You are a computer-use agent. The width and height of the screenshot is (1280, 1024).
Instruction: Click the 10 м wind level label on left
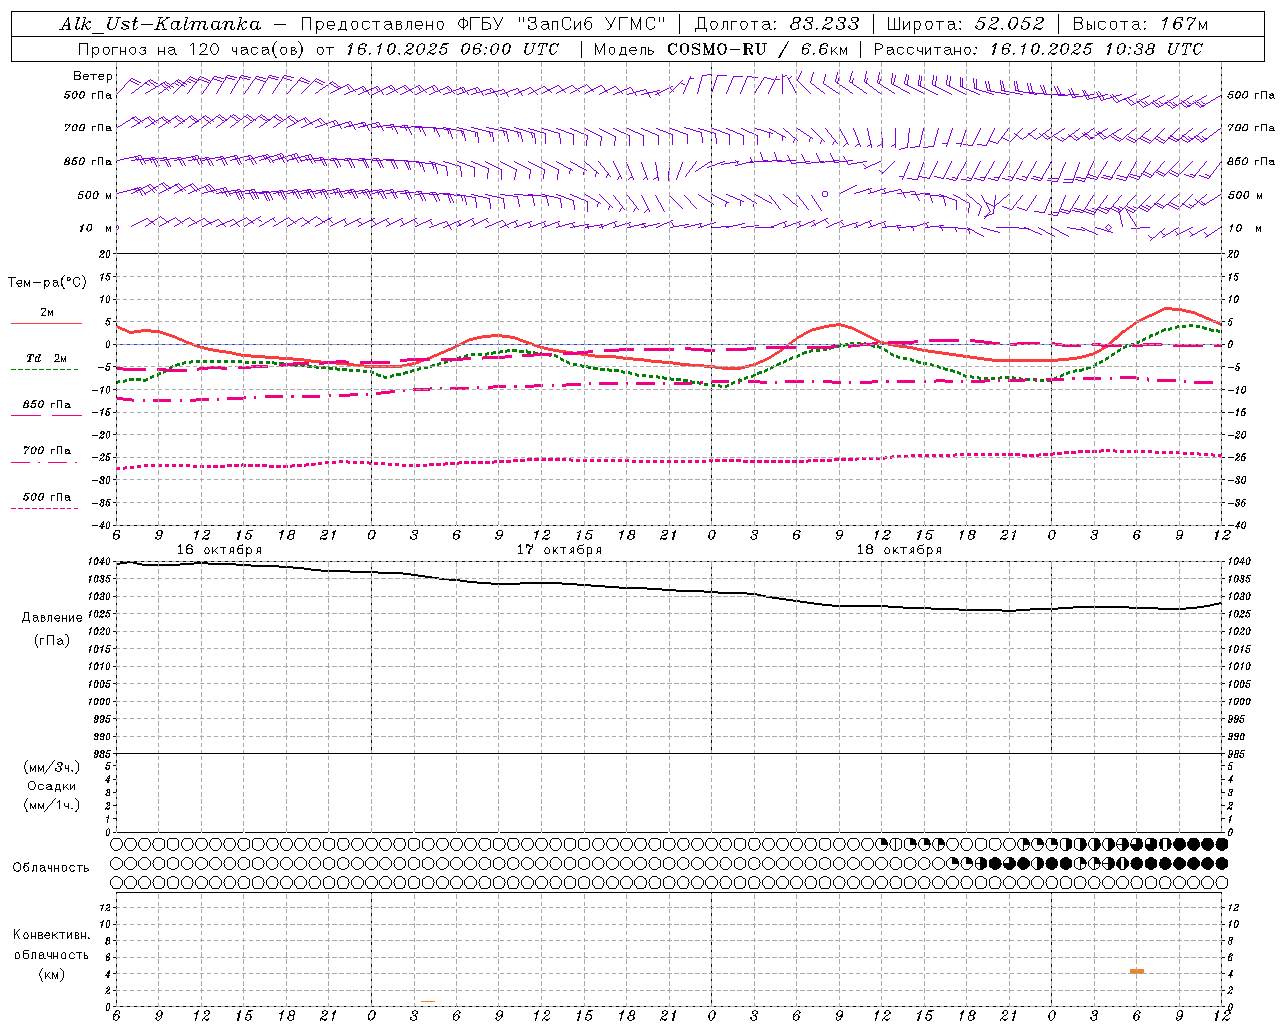point(95,228)
